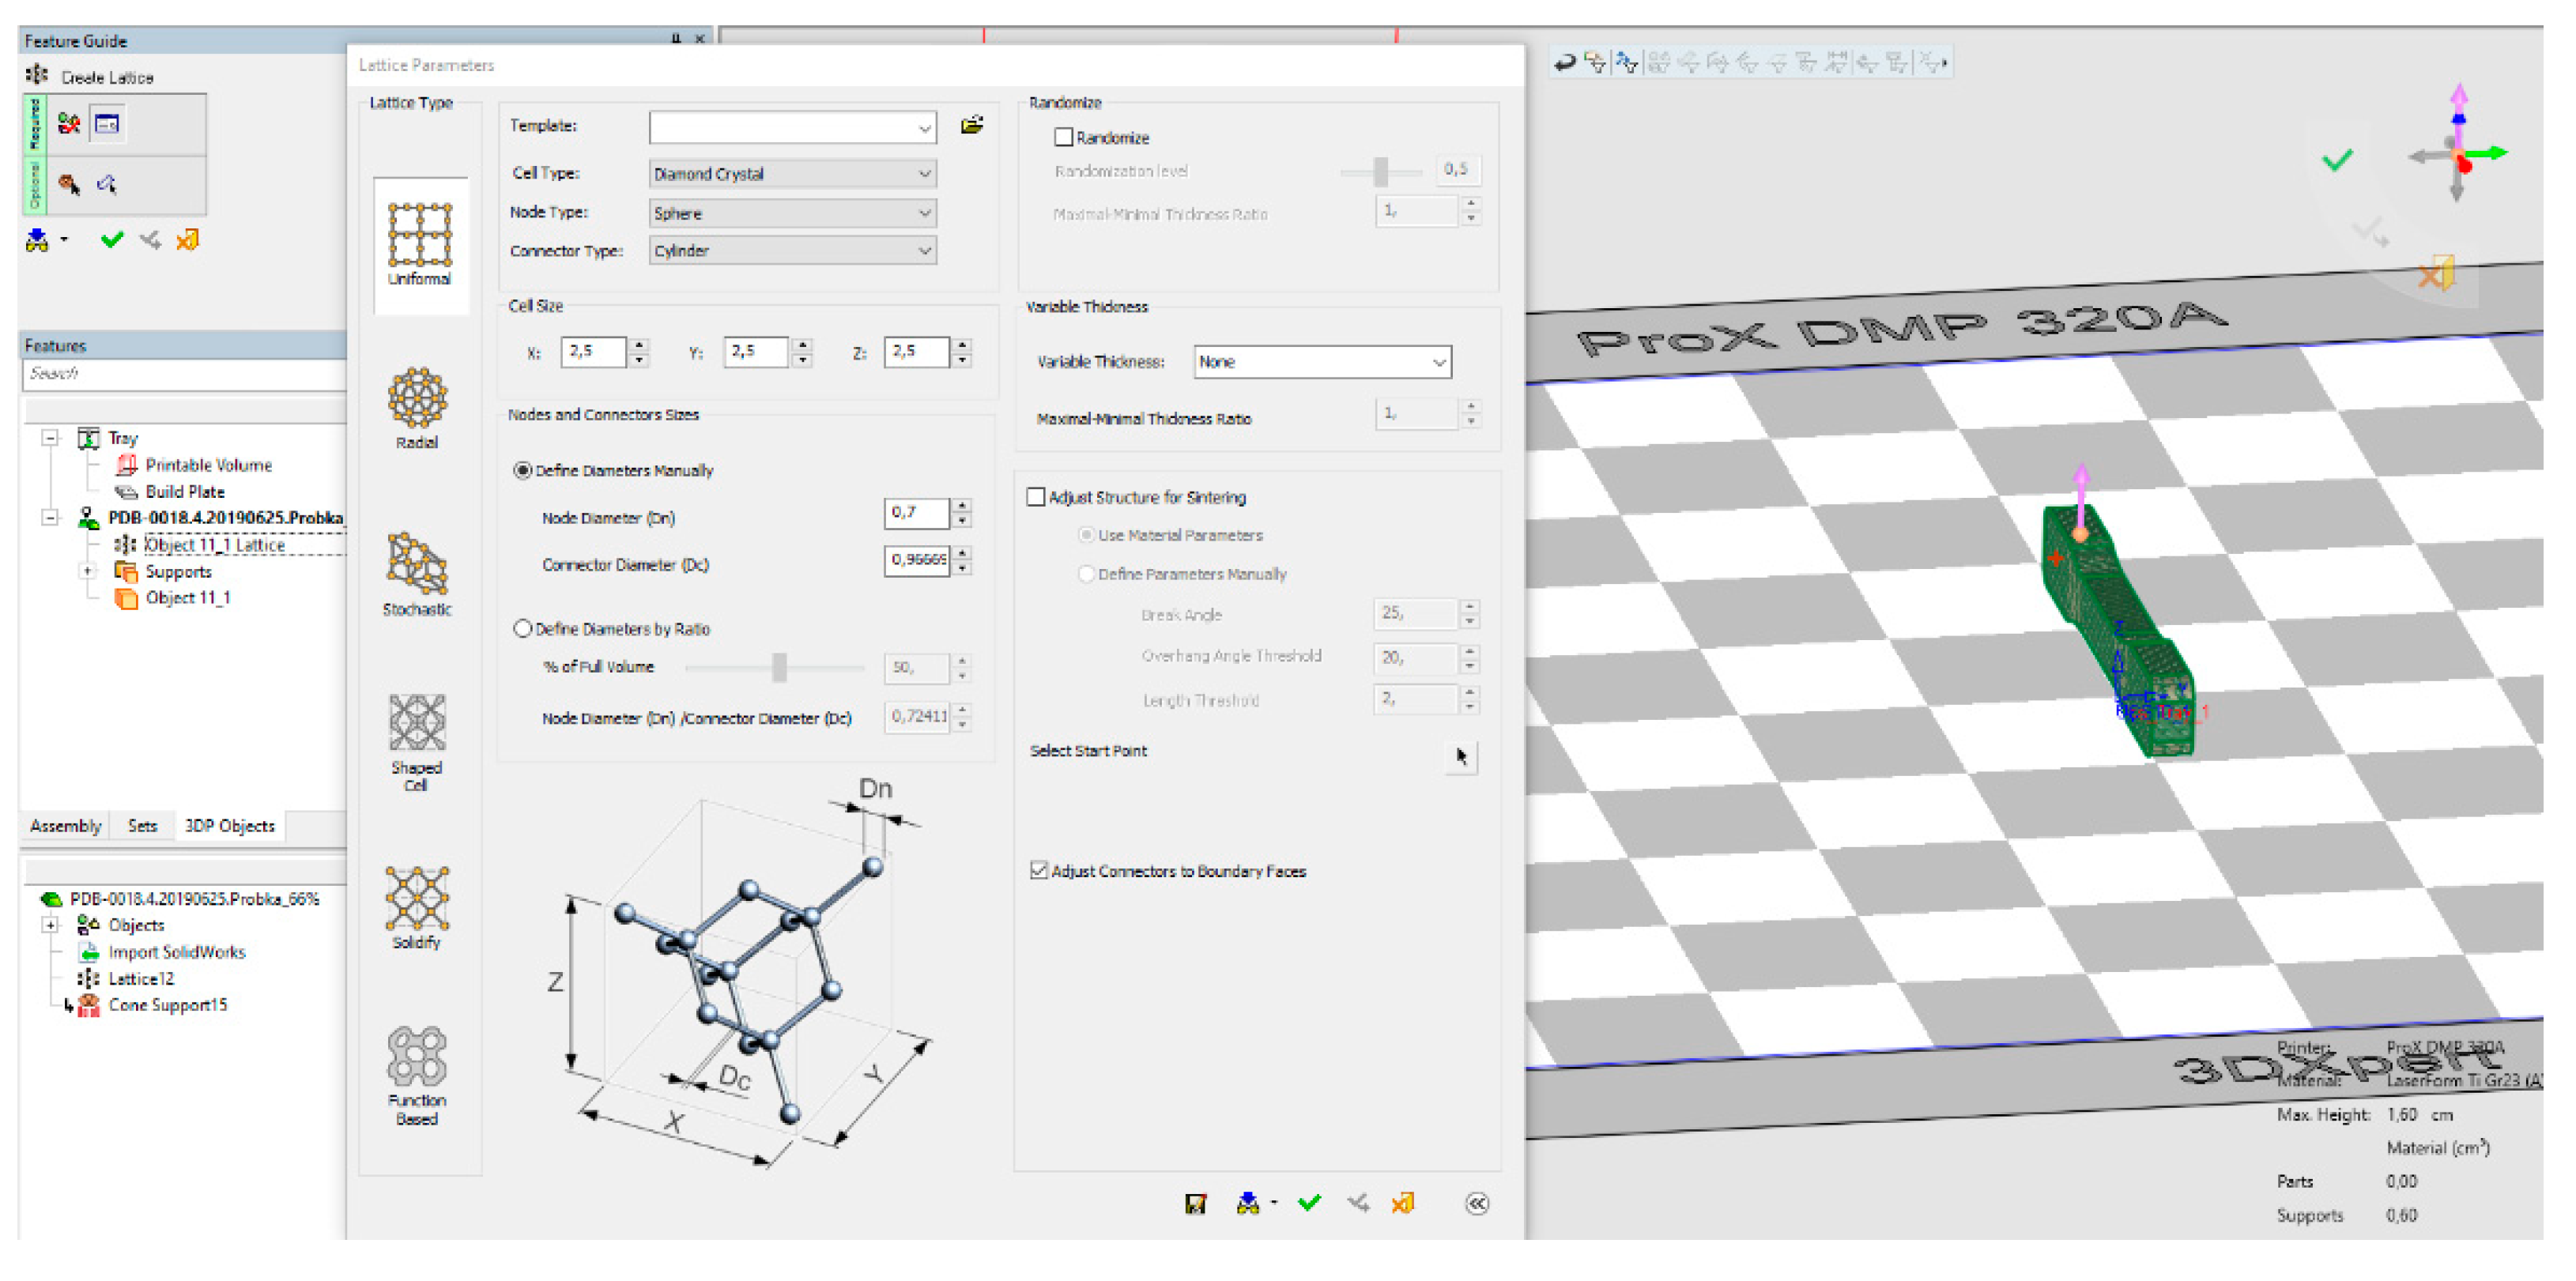Screen dimensions: 2576x1281
Task: Select the Uniformal lattice type
Action: (x=419, y=245)
